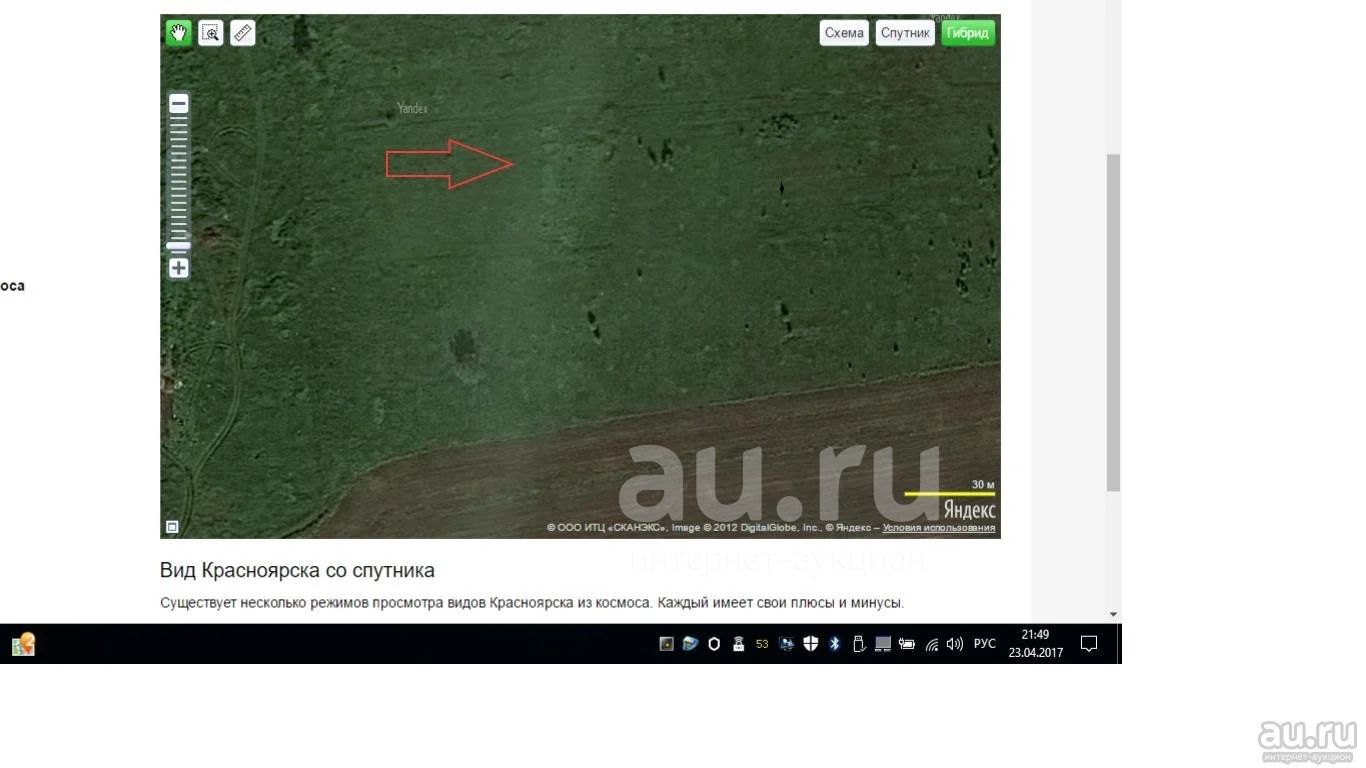Click the paragraph starting Существует несколько режимов

(x=532, y=603)
